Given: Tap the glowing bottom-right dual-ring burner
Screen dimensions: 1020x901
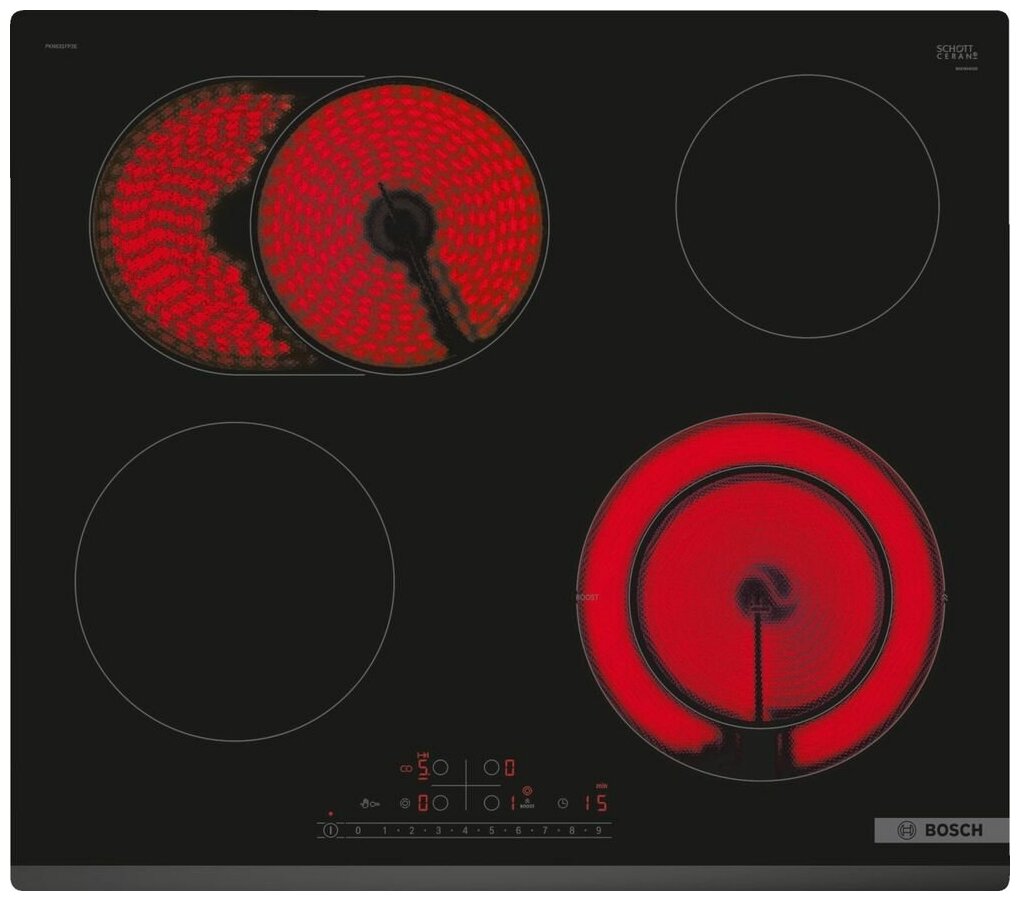Looking at the screenshot, I should click(760, 597).
